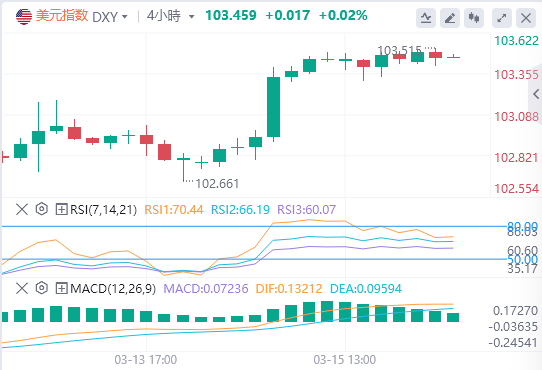Remove the MACD indicator
The image size is (542, 370).
[22, 288]
